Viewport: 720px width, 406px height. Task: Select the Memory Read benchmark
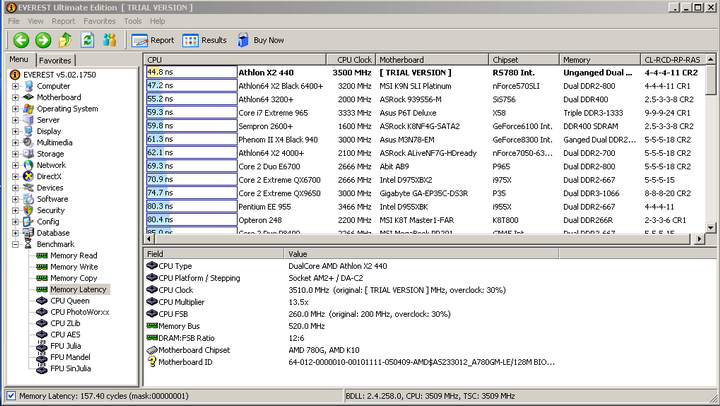pyautogui.click(x=73, y=255)
